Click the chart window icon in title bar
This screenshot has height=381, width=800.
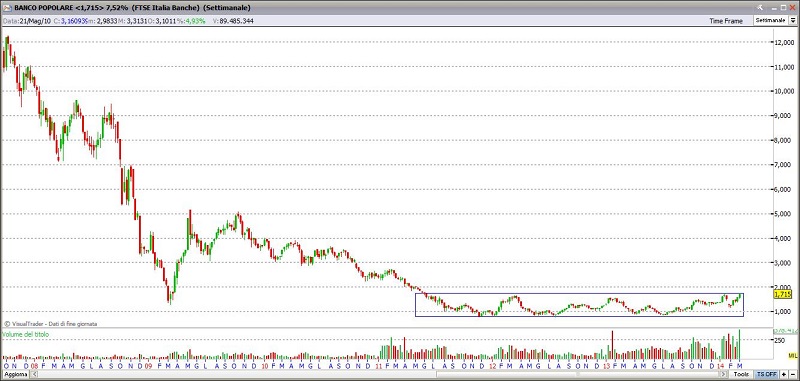click(x=6, y=8)
